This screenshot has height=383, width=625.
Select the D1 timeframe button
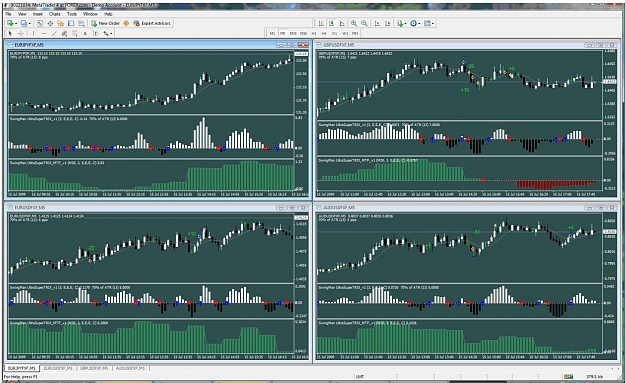(x=334, y=33)
